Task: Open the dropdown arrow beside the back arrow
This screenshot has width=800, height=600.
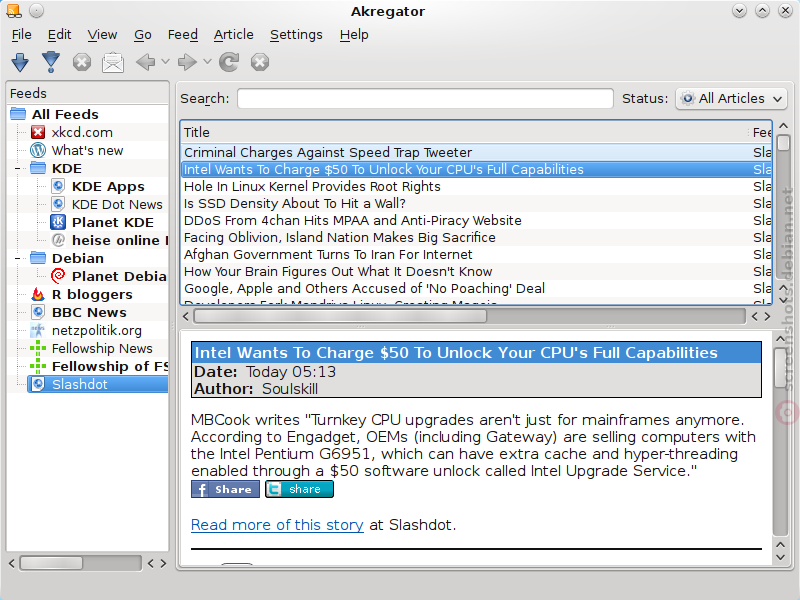Action: (165, 62)
